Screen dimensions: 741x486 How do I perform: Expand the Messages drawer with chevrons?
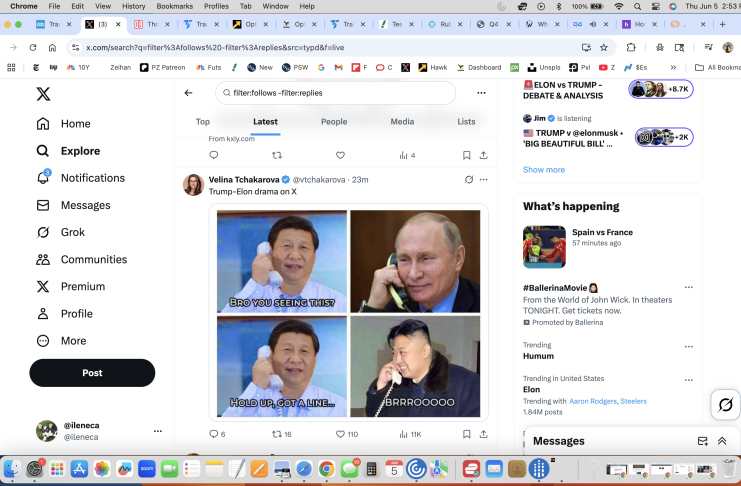pos(722,441)
